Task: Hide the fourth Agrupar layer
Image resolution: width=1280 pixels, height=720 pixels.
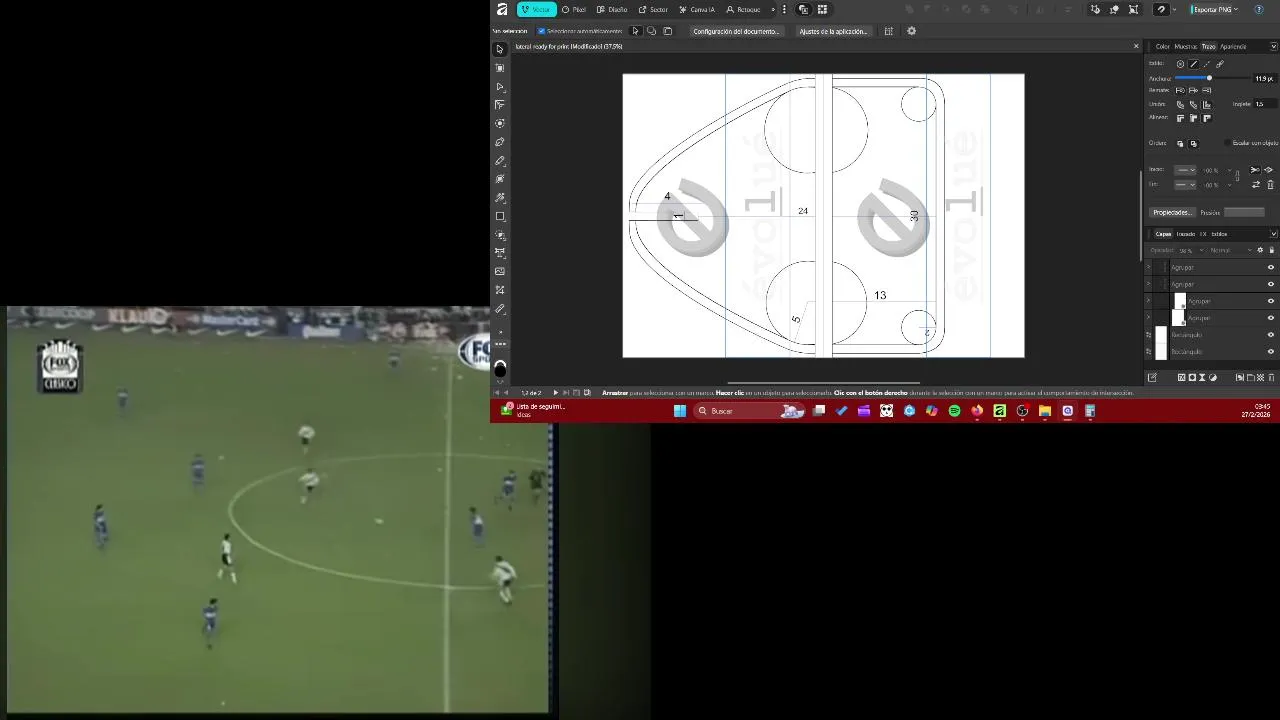Action: (x=1271, y=318)
